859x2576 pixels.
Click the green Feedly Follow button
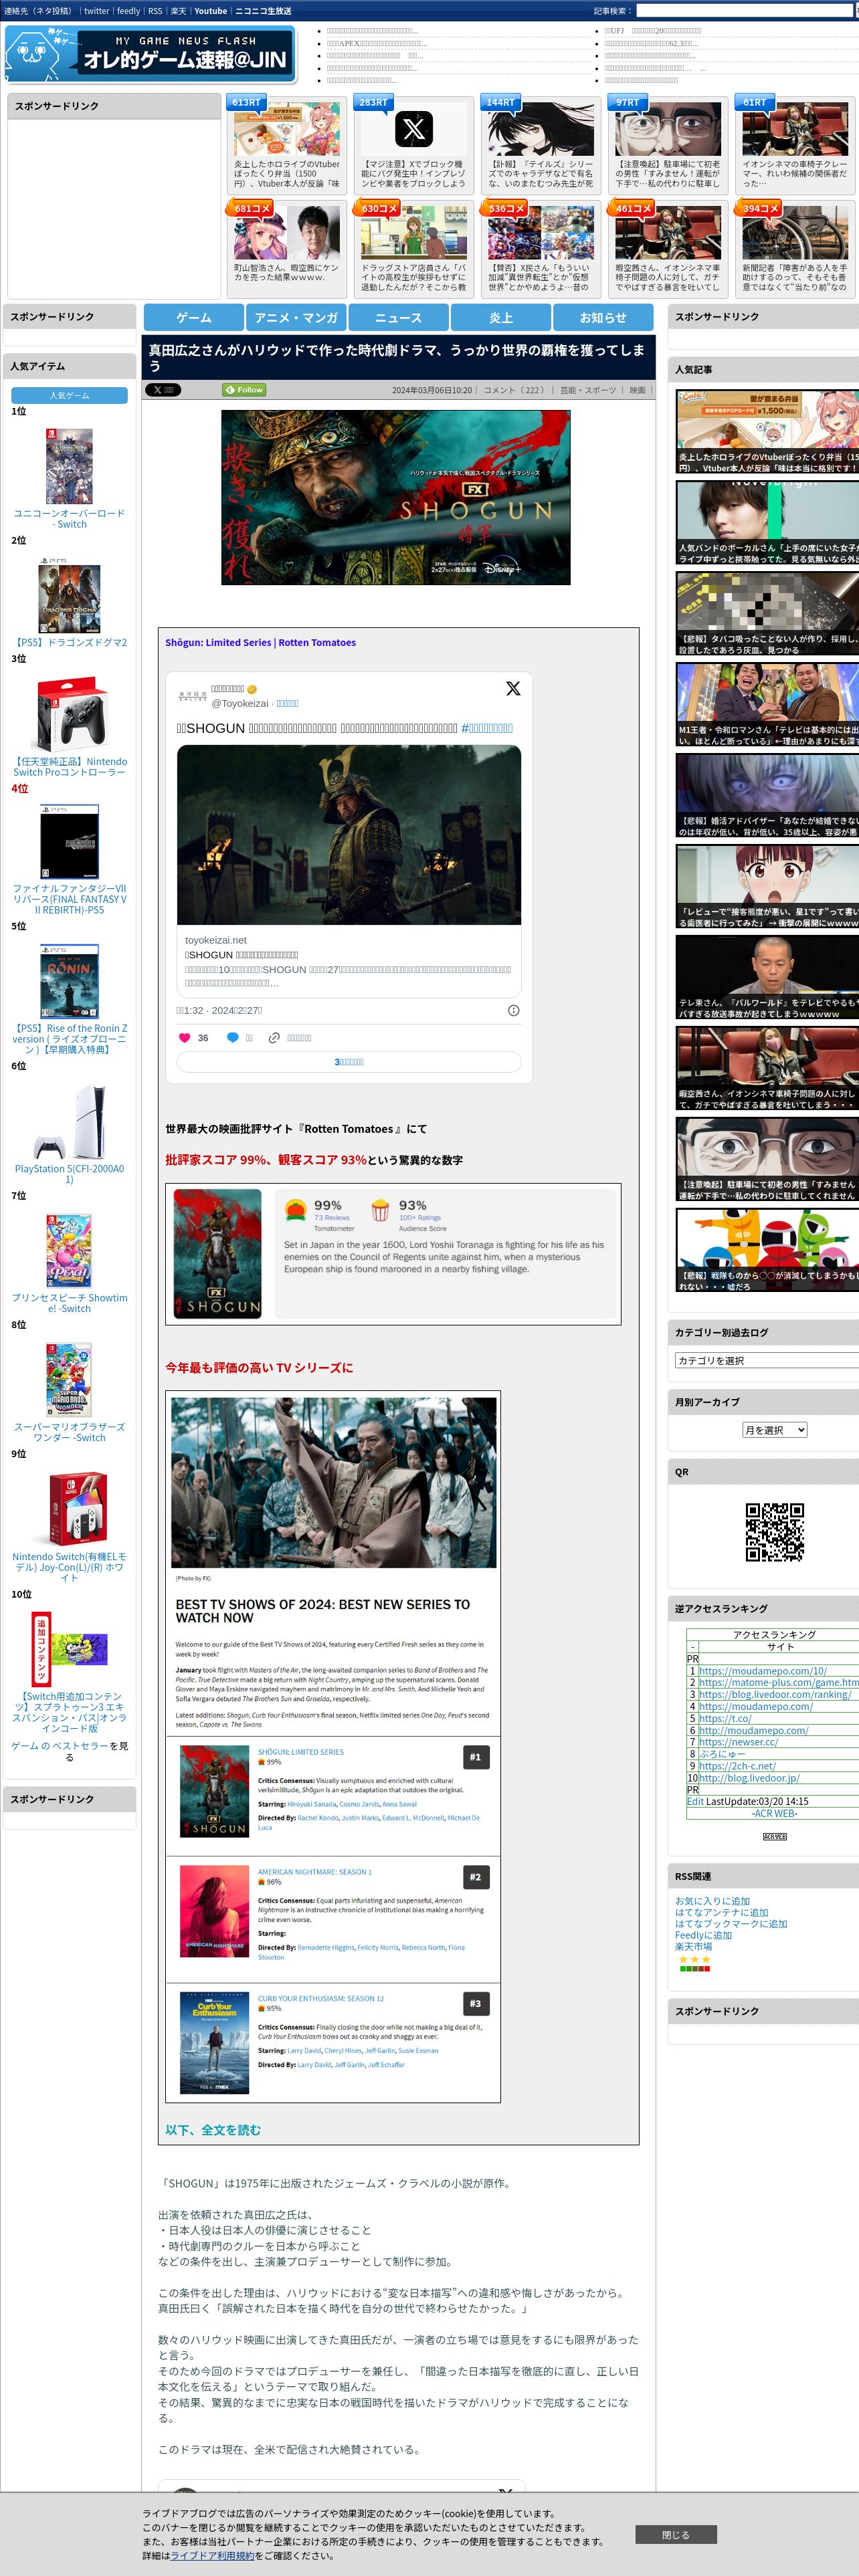[244, 390]
